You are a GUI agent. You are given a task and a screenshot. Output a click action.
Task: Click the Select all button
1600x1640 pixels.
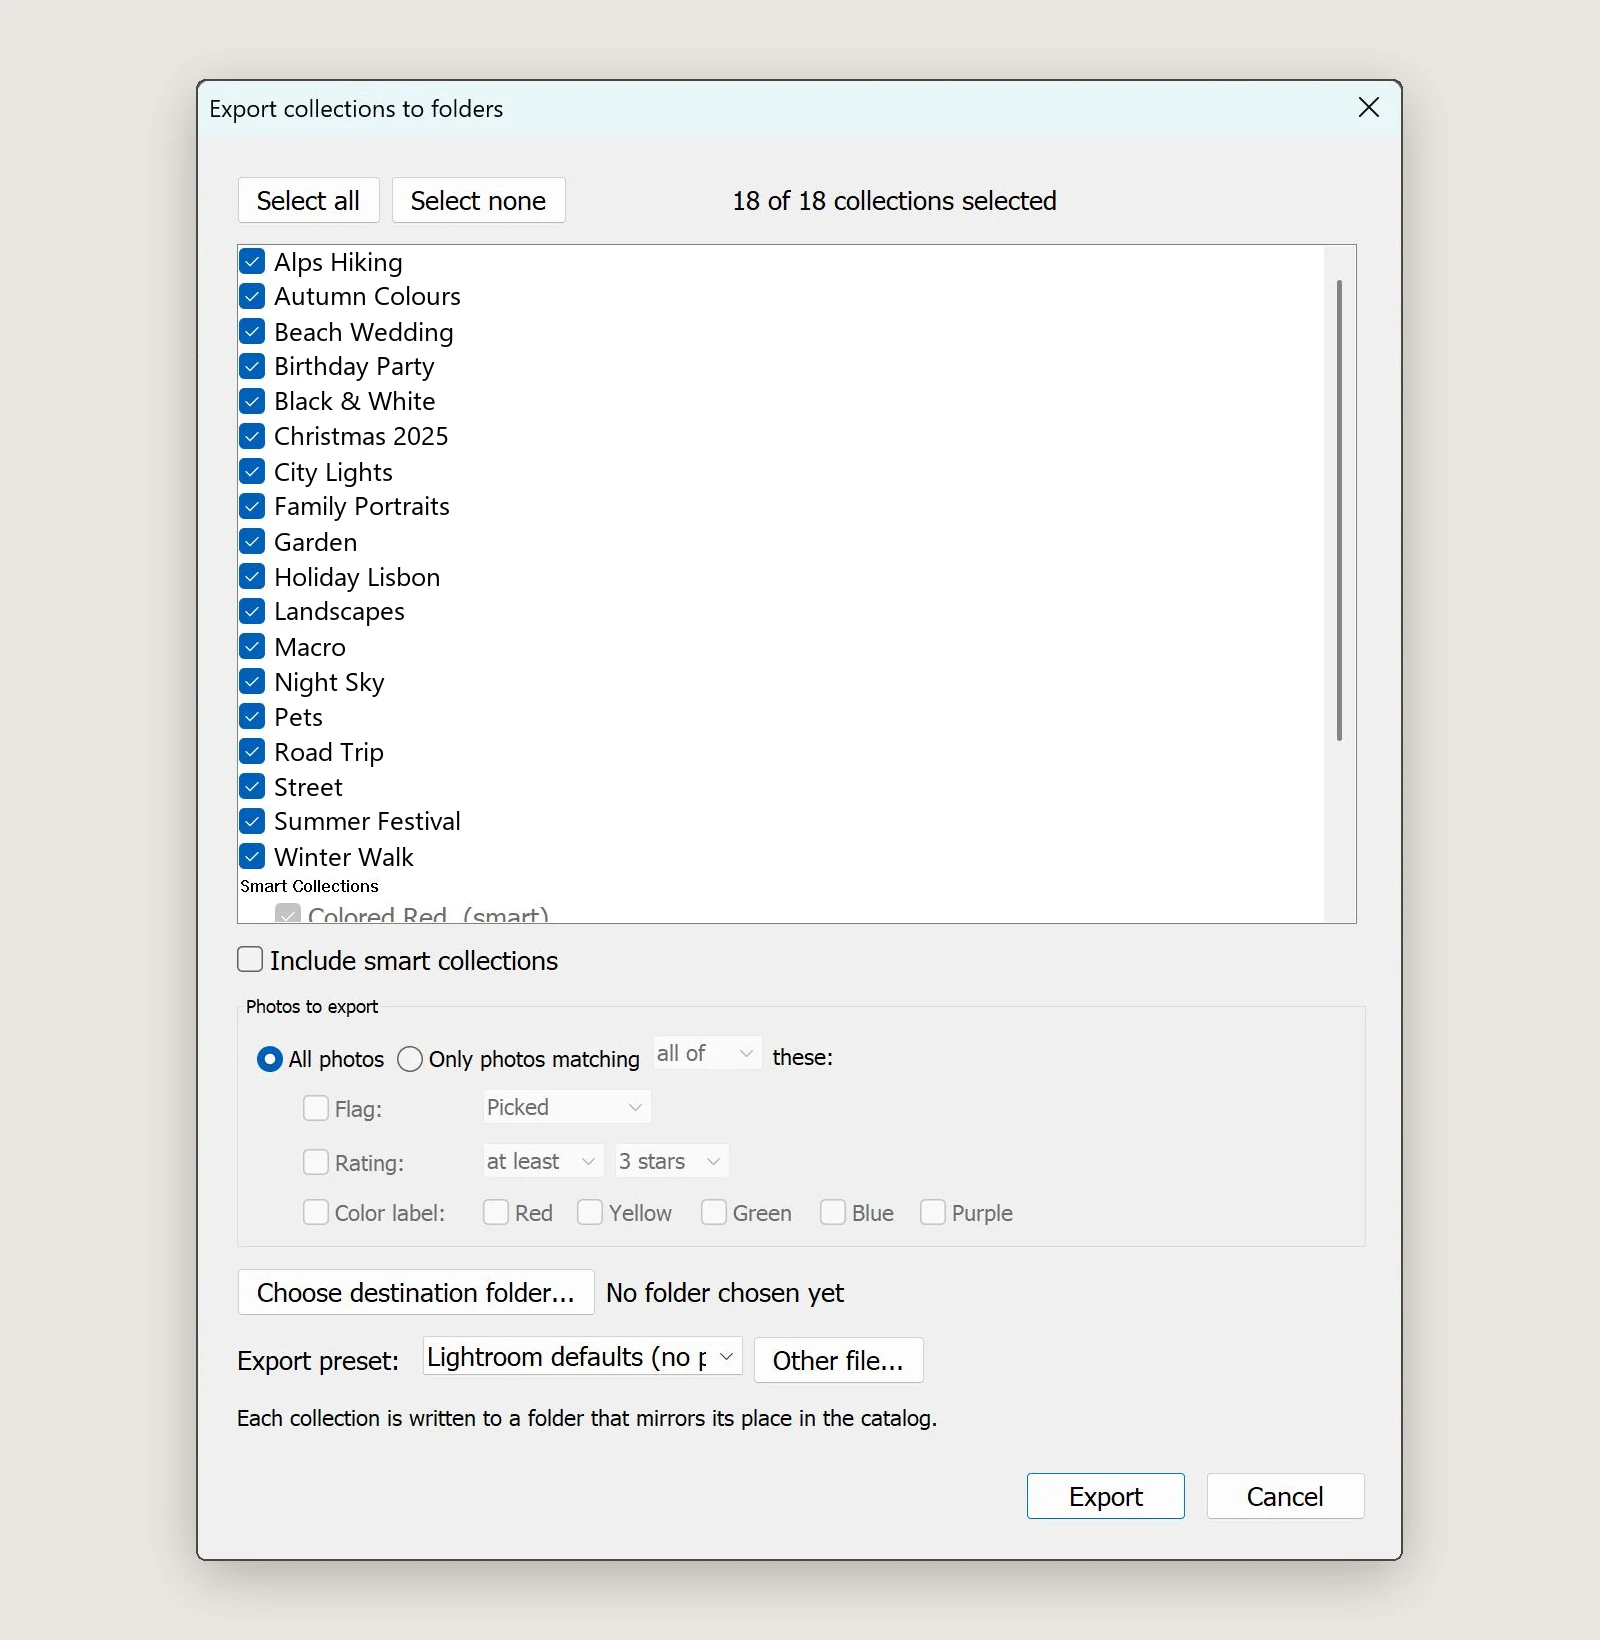pyautogui.click(x=308, y=201)
